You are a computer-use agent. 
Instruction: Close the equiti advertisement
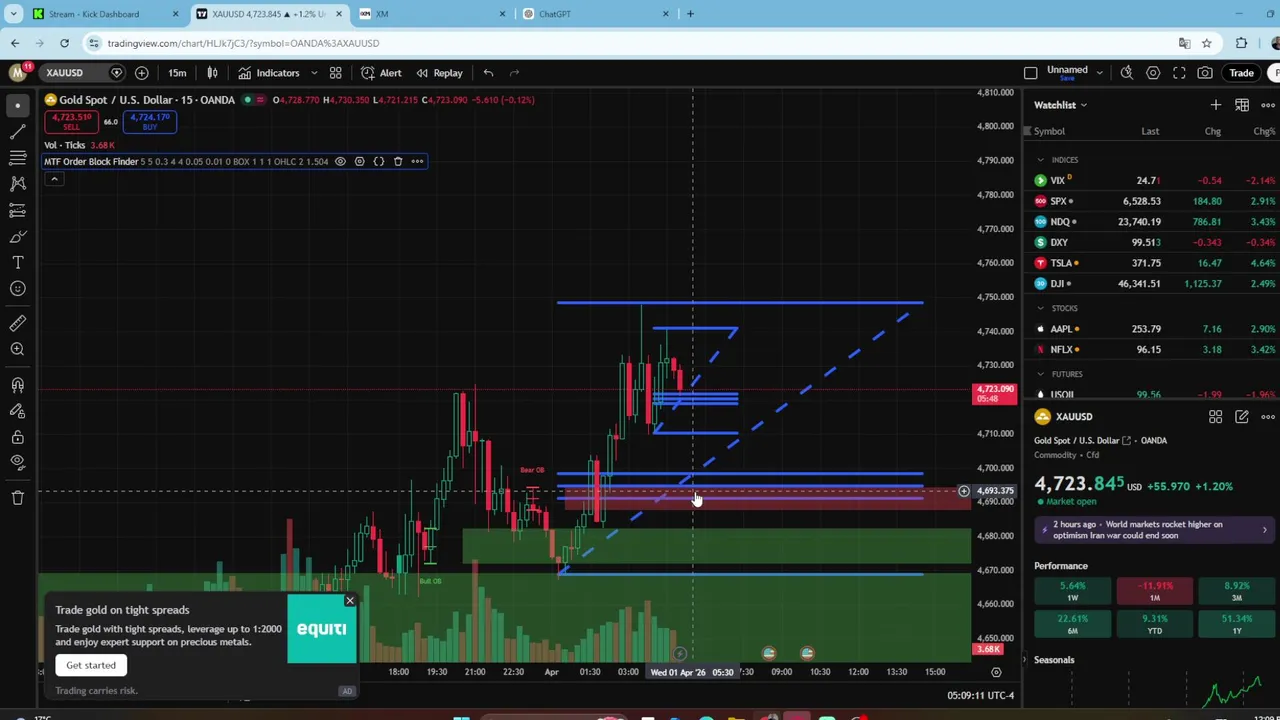click(349, 601)
